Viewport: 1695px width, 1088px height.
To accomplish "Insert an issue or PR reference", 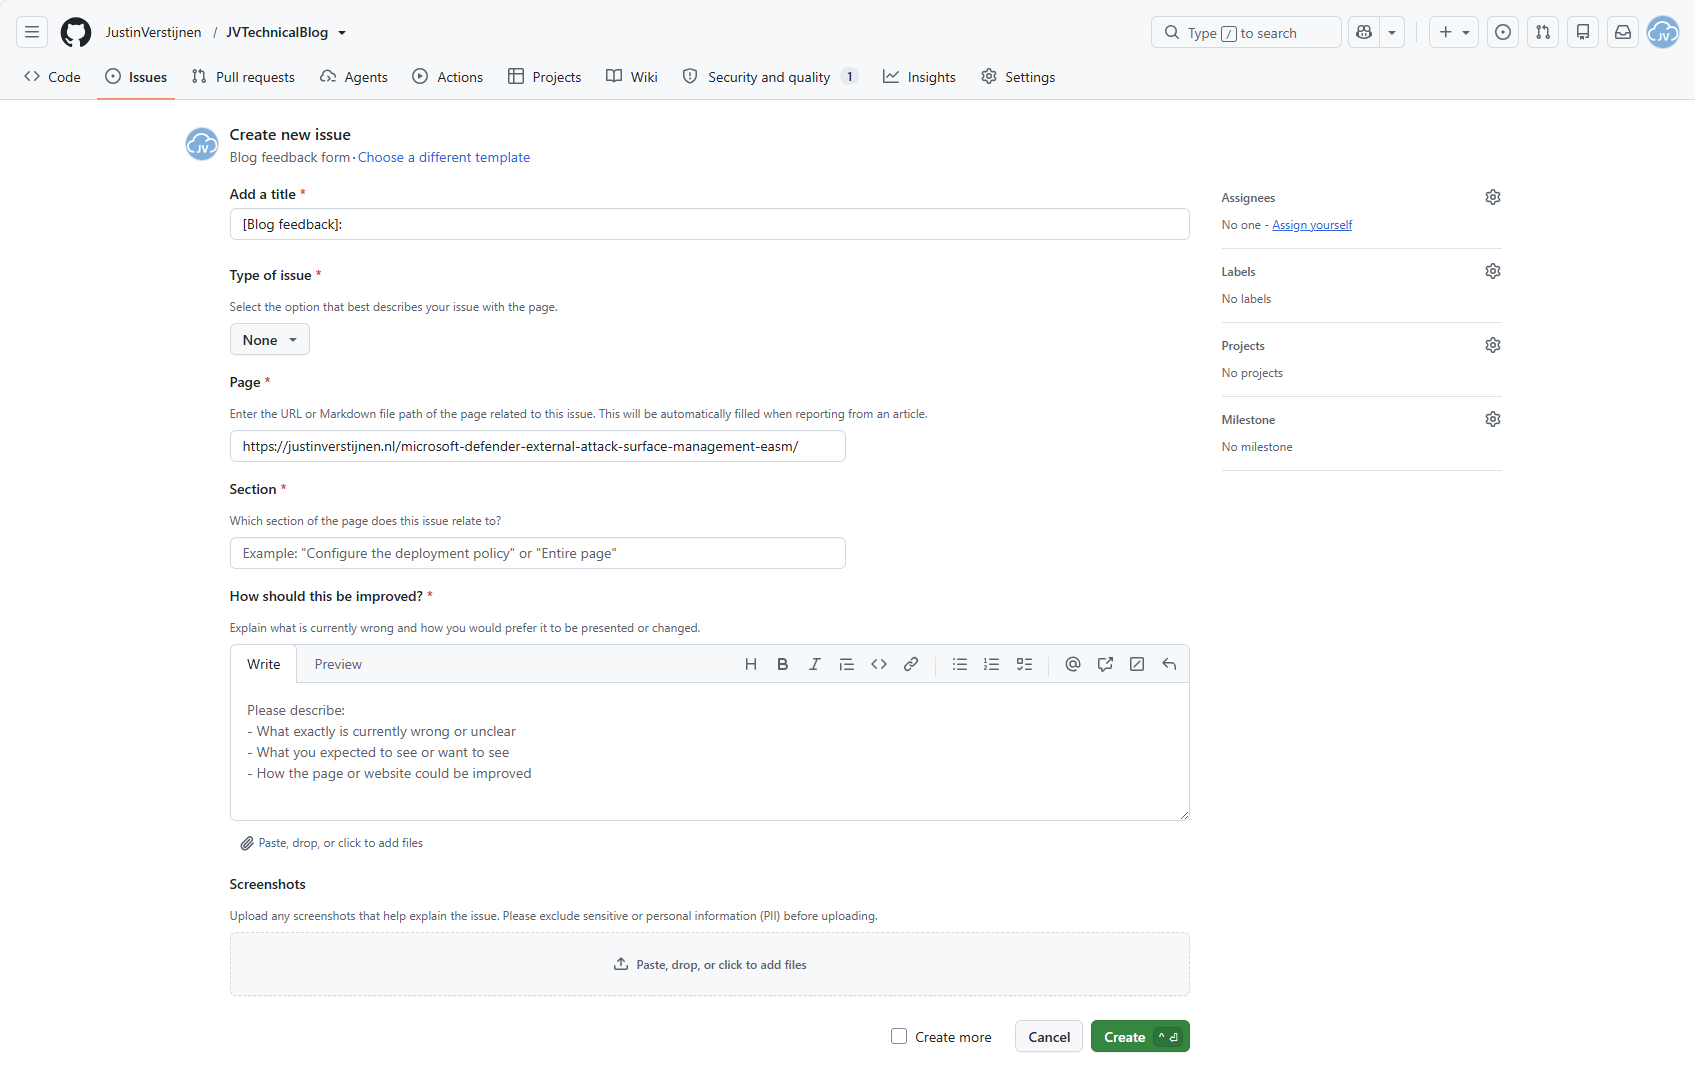I will (x=1105, y=664).
